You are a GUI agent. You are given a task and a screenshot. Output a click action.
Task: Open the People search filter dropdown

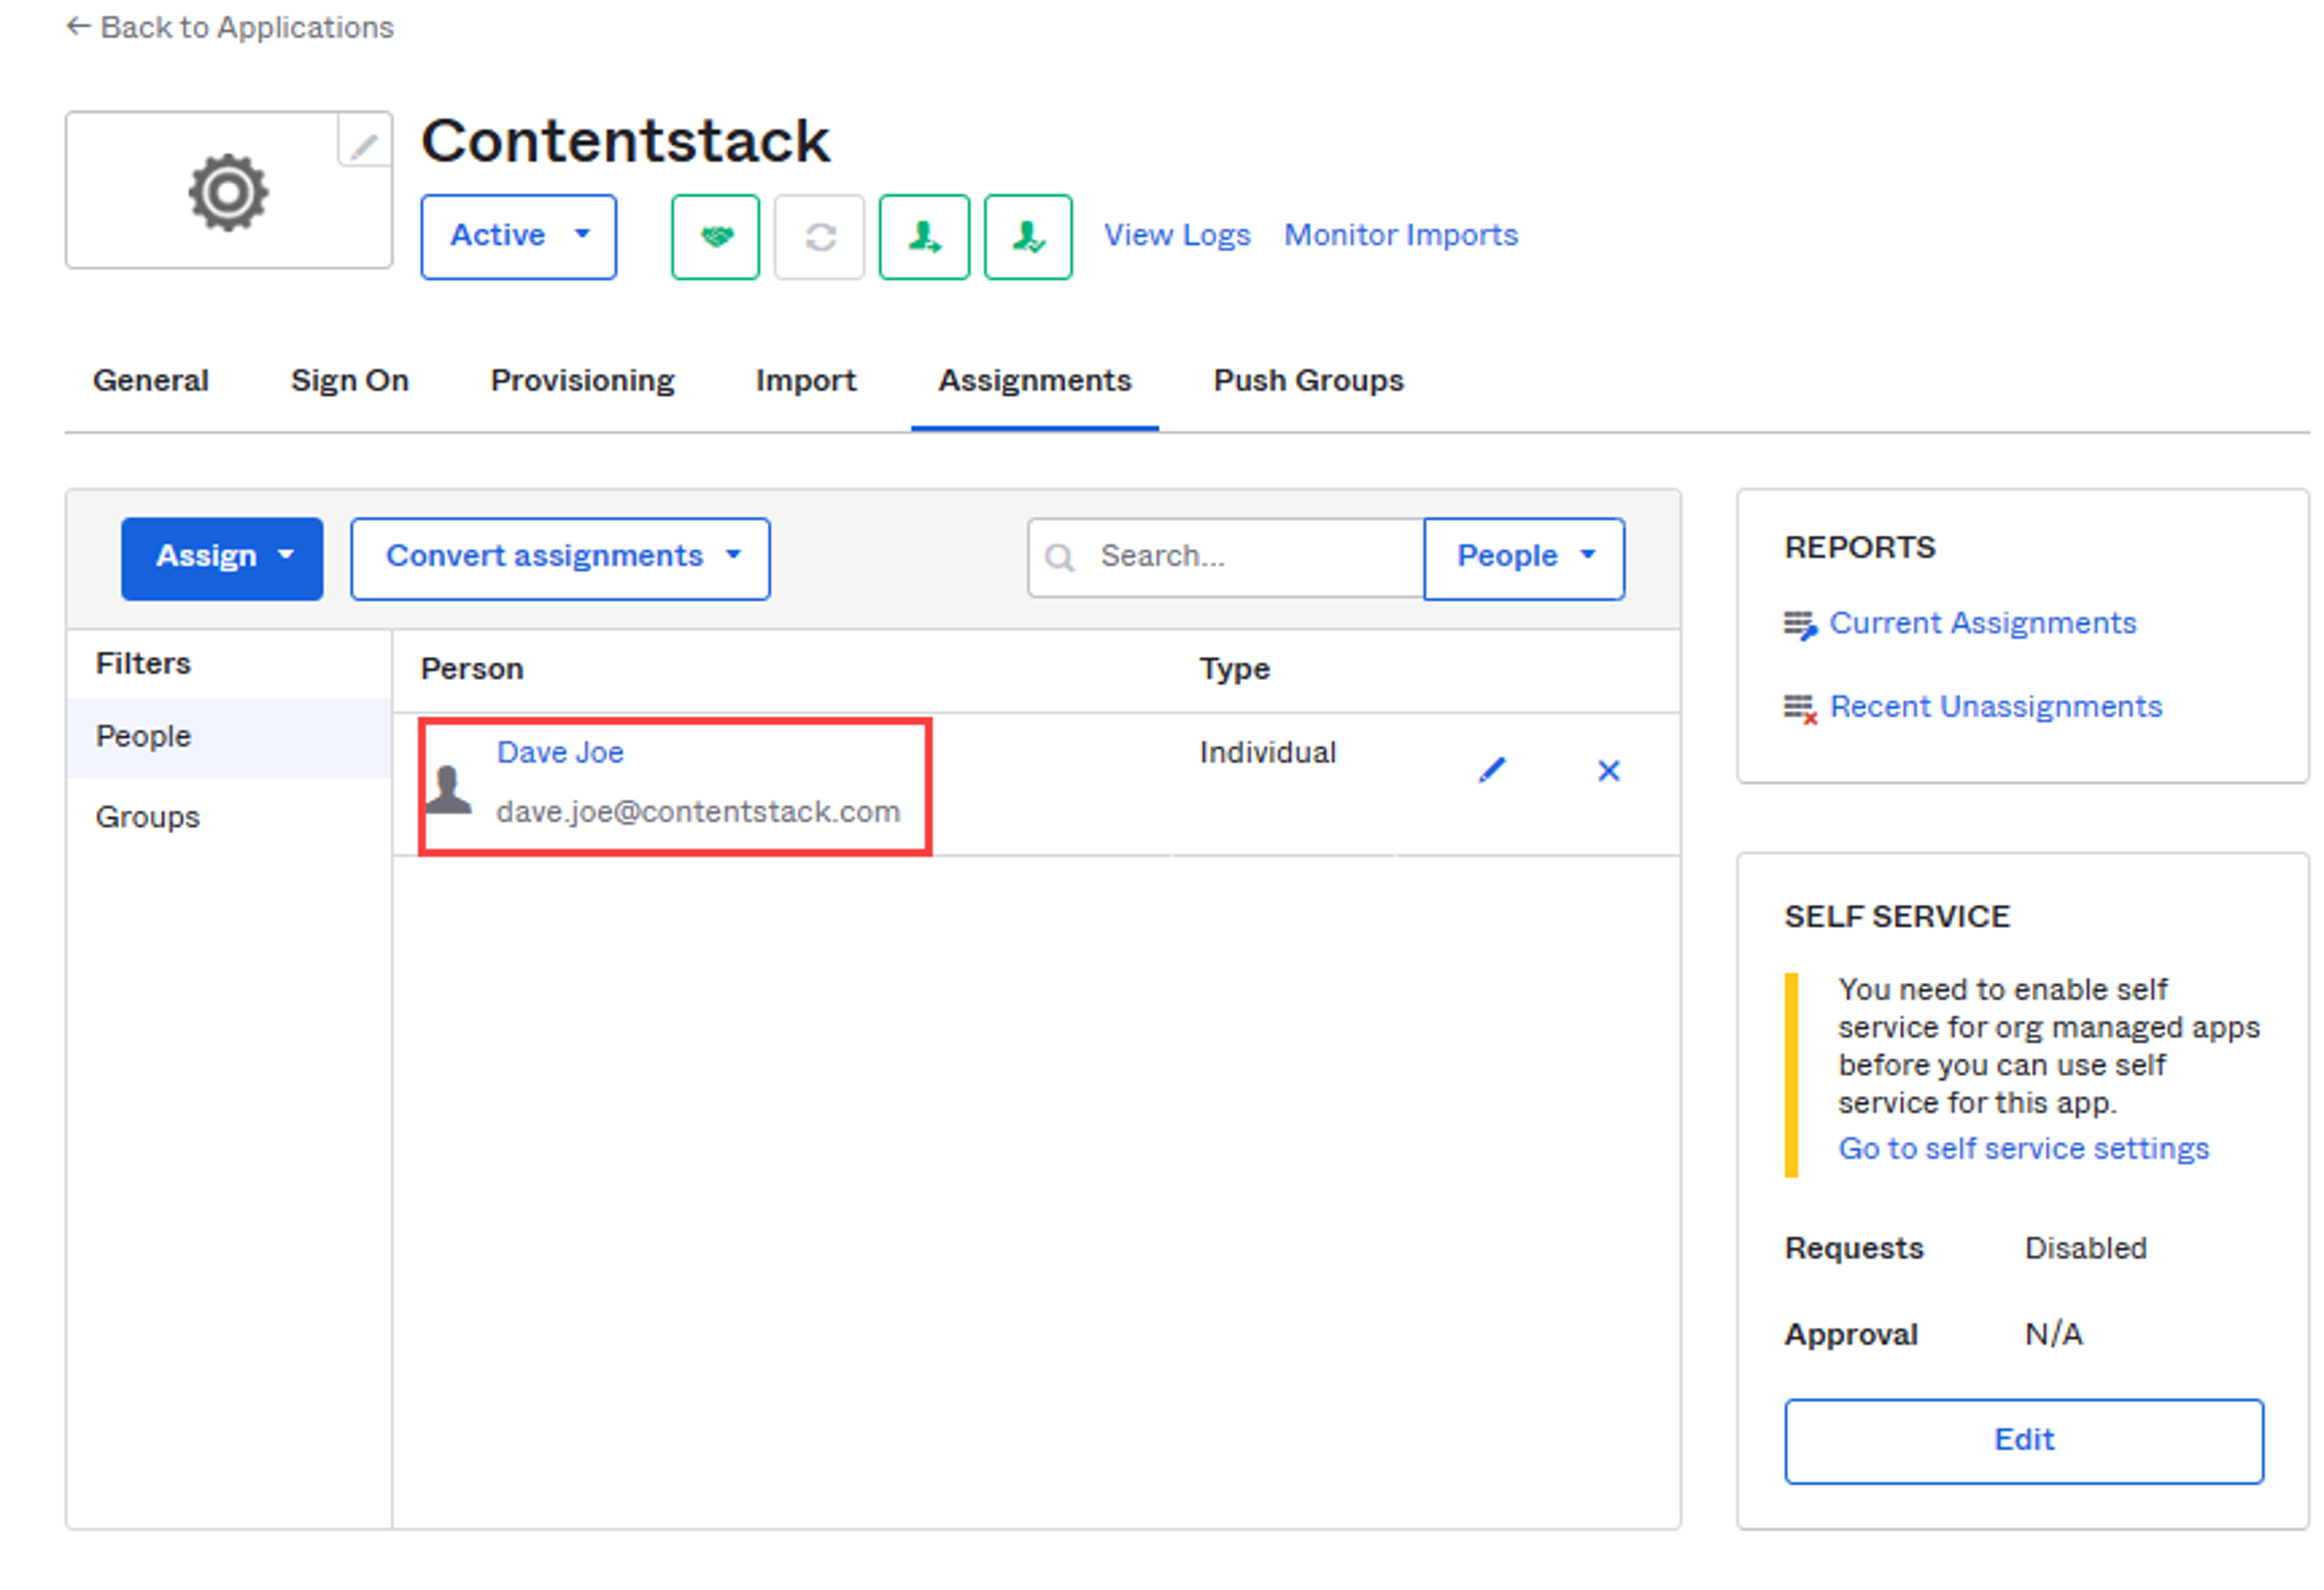tap(1525, 559)
